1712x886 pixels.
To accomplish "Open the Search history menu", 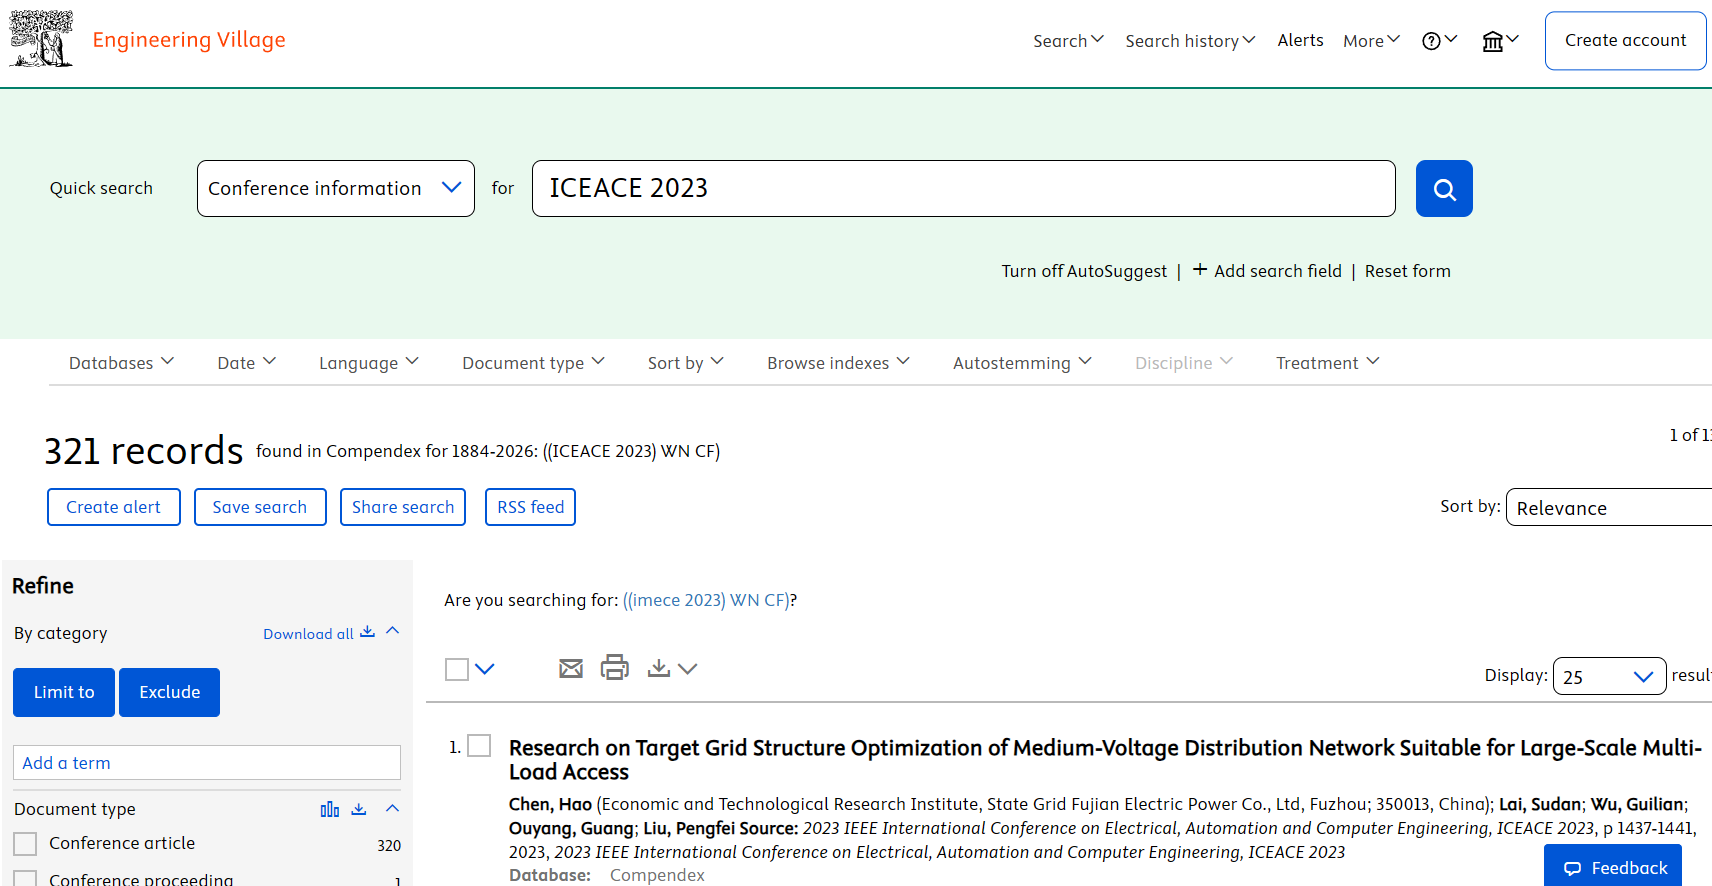I will coord(1190,40).
